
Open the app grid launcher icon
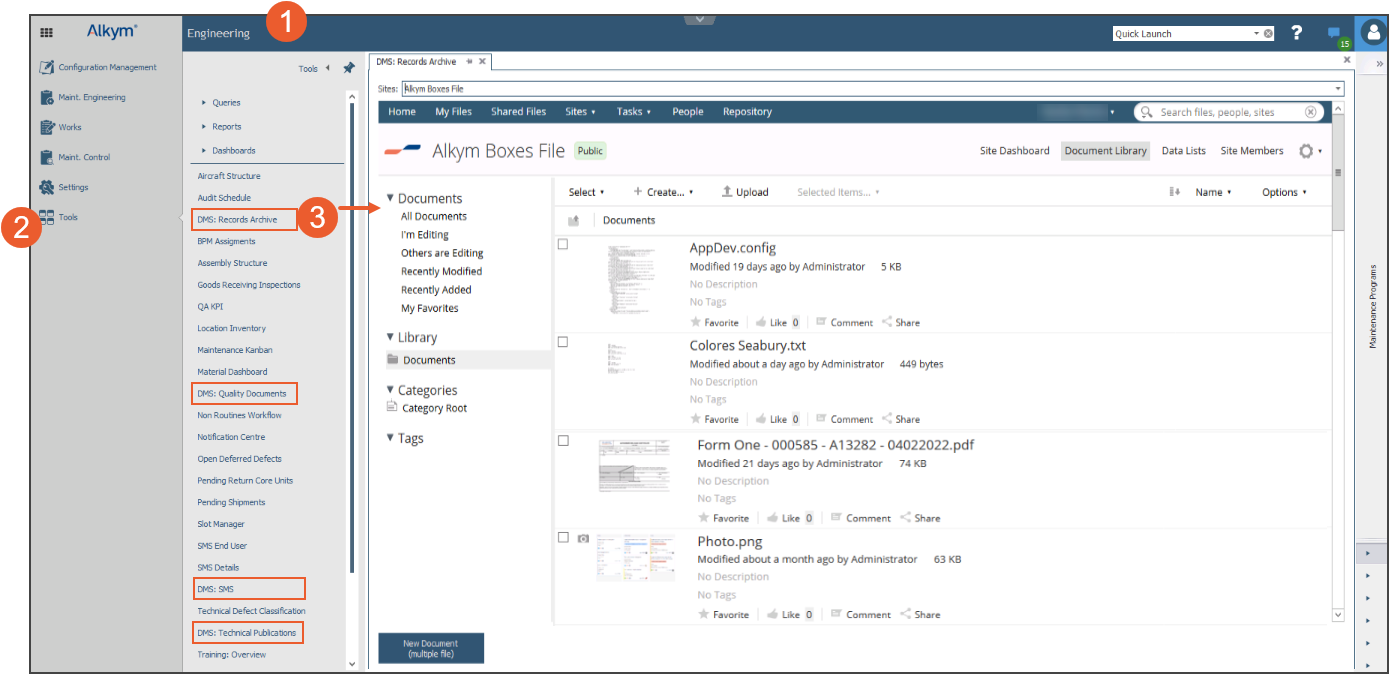46,33
